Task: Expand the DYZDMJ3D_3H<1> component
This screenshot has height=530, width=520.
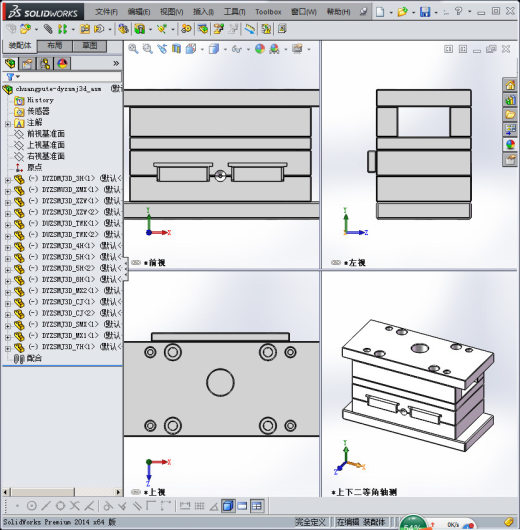Action: coord(8,180)
